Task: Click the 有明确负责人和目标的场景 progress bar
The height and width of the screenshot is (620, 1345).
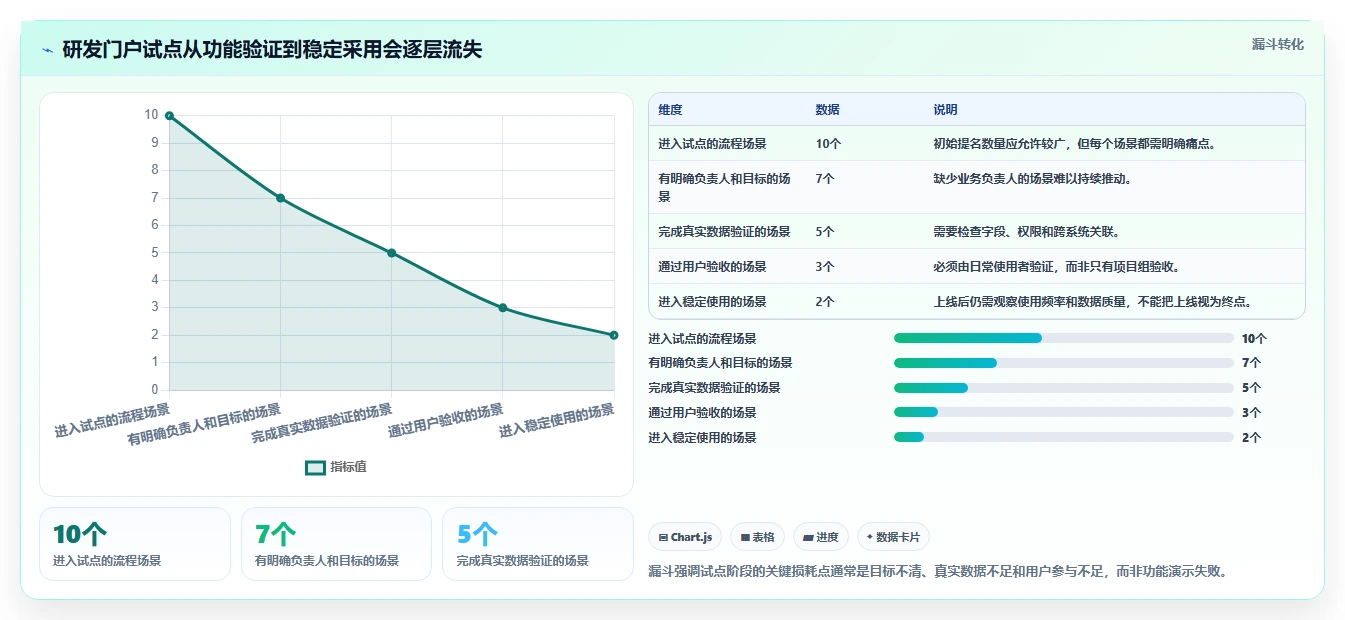Action: [x=1064, y=363]
